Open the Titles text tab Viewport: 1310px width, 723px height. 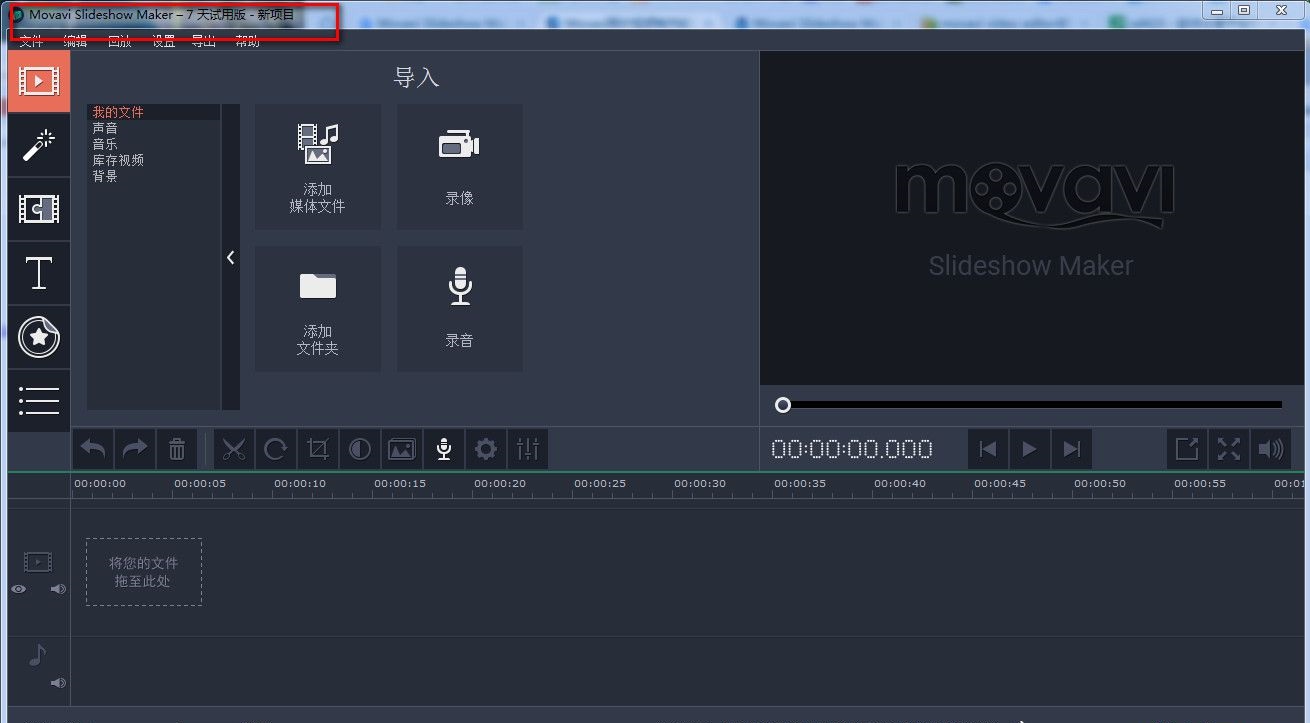(x=39, y=273)
